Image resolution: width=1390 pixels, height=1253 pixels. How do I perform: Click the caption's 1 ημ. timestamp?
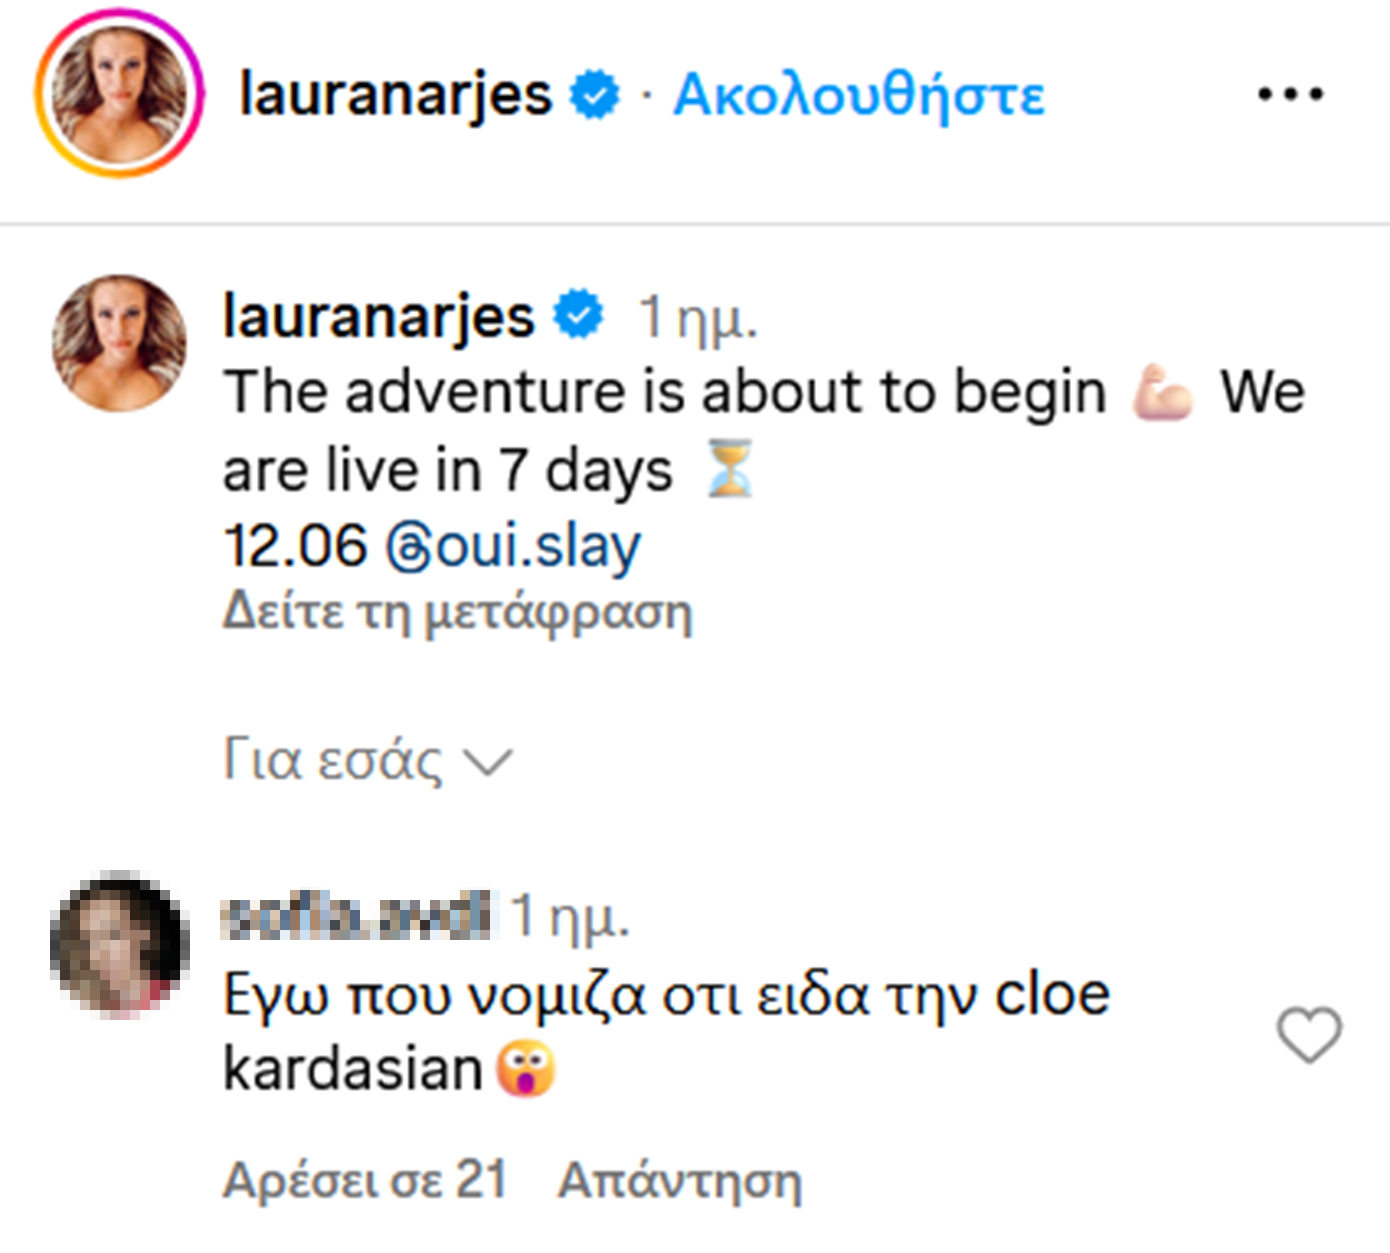[698, 318]
